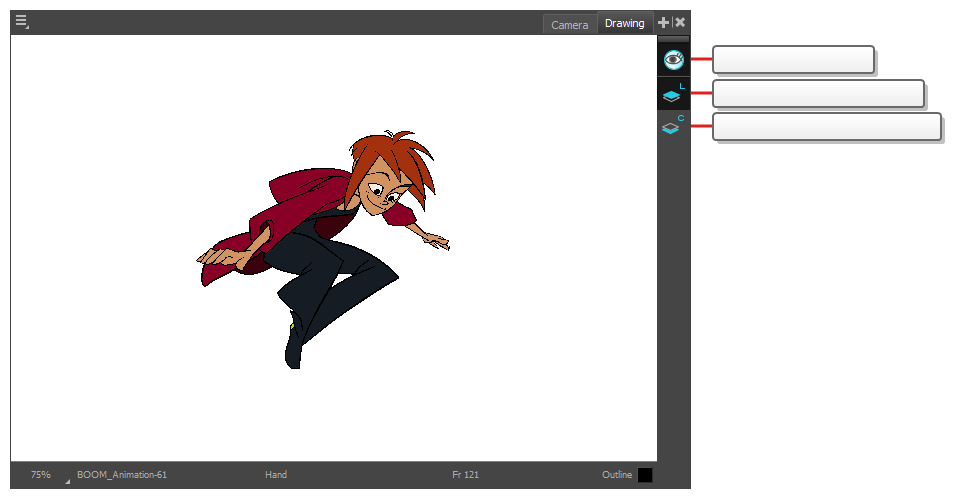This screenshot has width=957, height=499.
Task: Click the Hand tool name in status bar
Action: coord(276,475)
